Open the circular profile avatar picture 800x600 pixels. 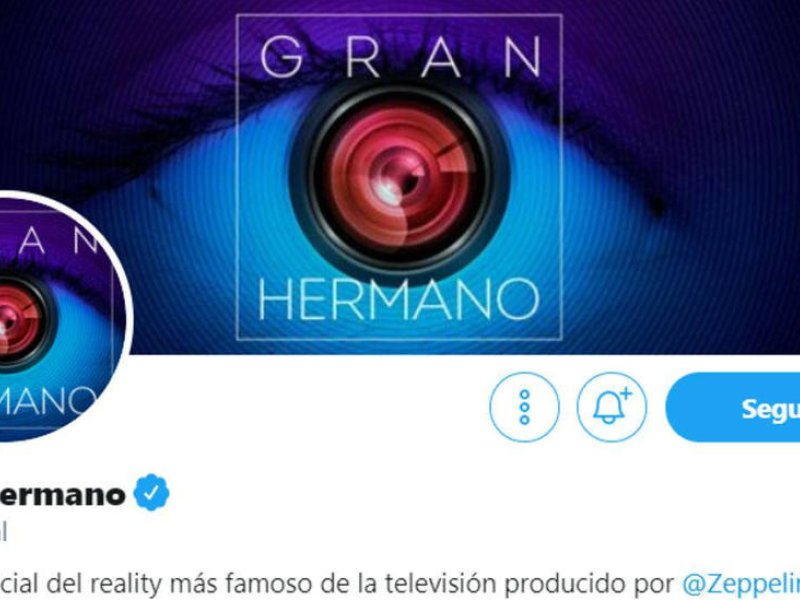[57, 316]
